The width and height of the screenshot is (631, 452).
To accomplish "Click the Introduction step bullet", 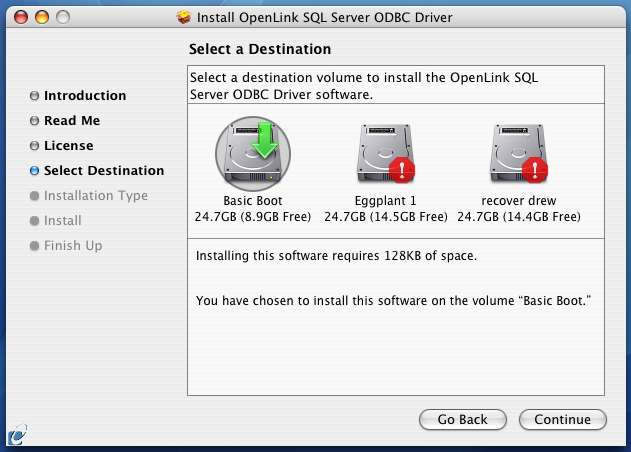I will (x=35, y=96).
